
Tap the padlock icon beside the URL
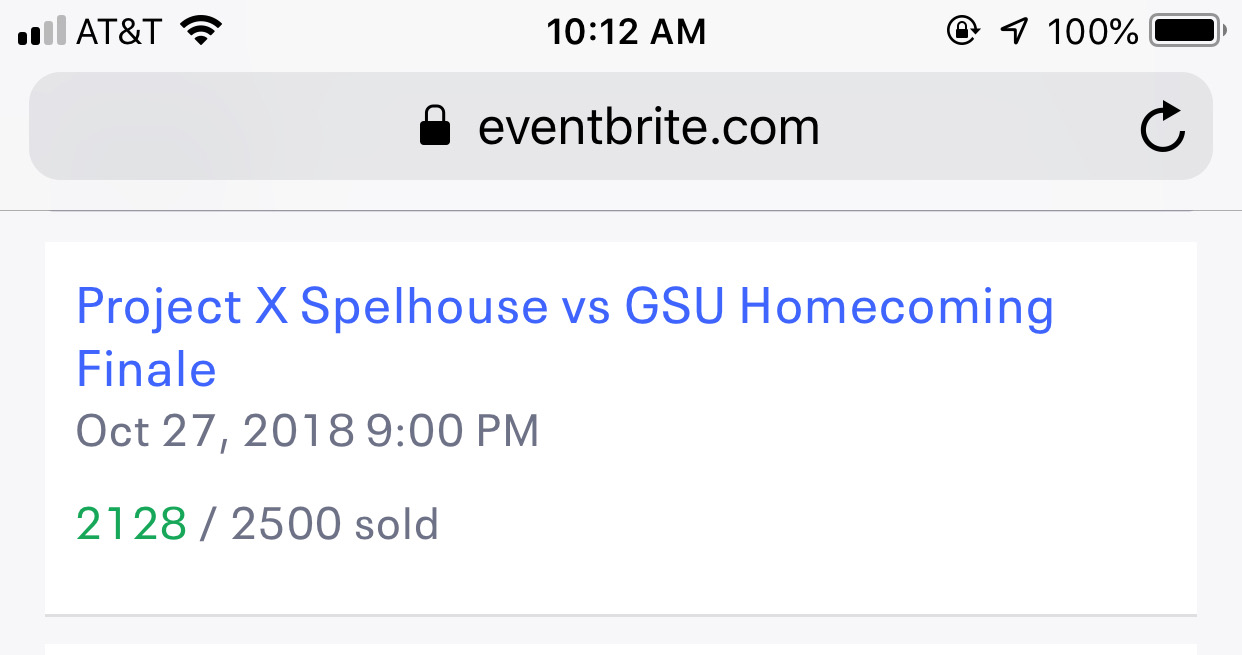click(435, 127)
